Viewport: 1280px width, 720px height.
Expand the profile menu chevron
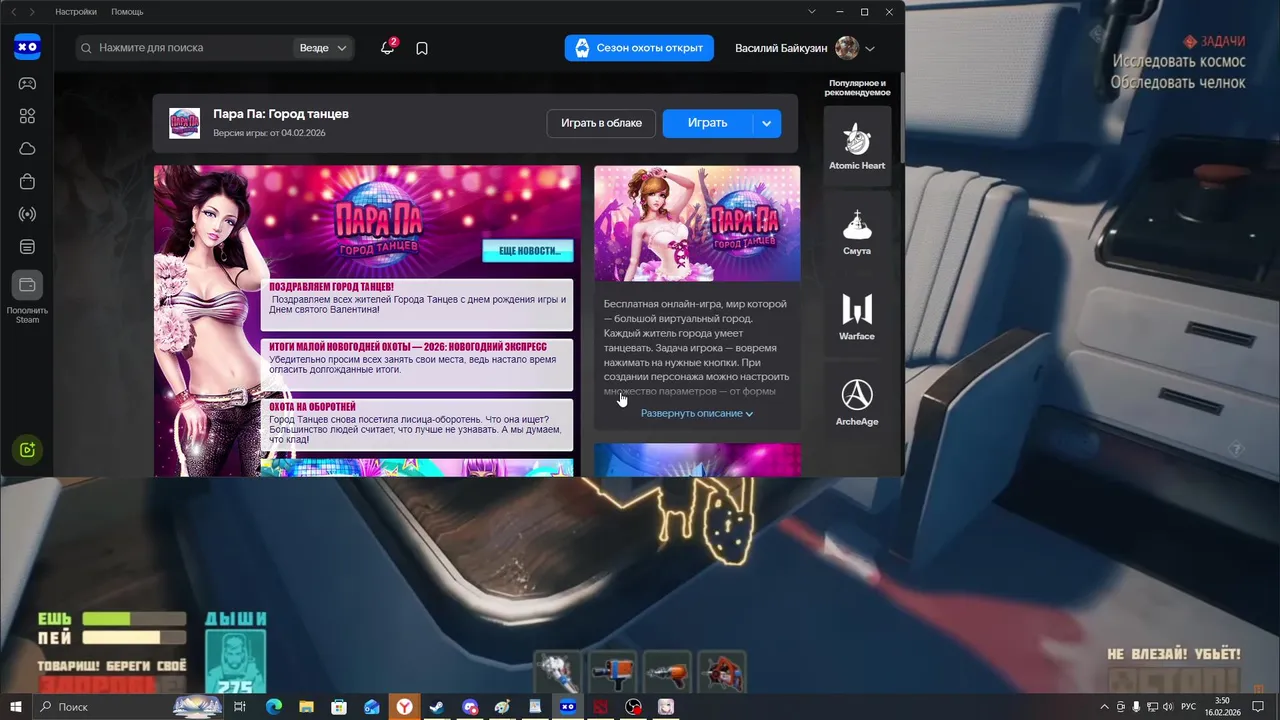point(870,49)
